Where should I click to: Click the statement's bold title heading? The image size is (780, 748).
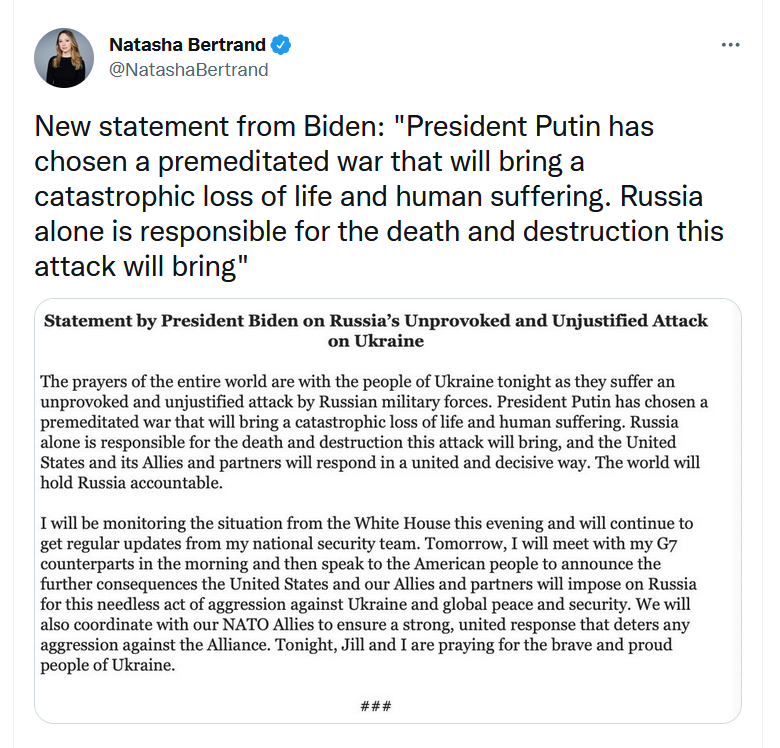pyautogui.click(x=375, y=321)
